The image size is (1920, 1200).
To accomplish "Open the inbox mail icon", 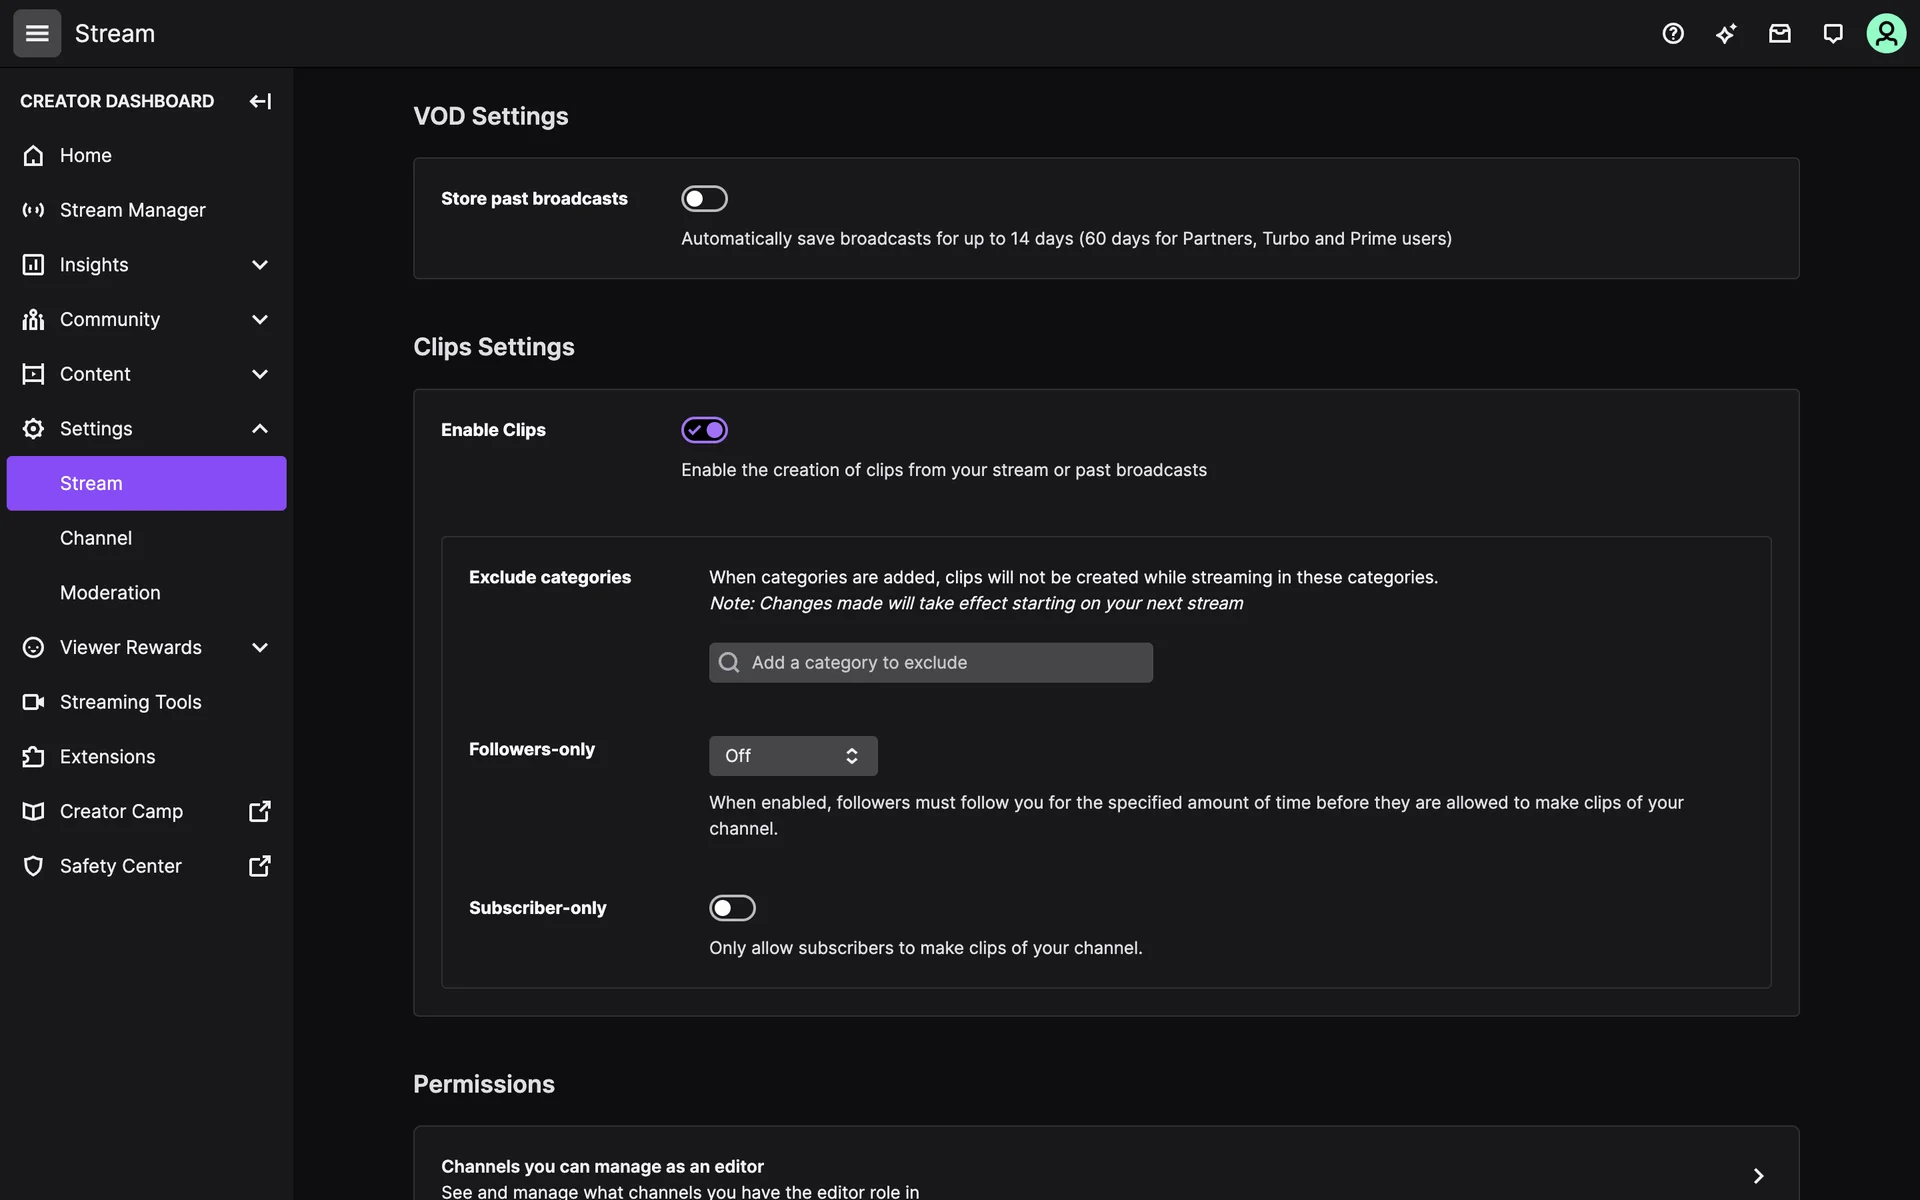I will coord(1779,34).
